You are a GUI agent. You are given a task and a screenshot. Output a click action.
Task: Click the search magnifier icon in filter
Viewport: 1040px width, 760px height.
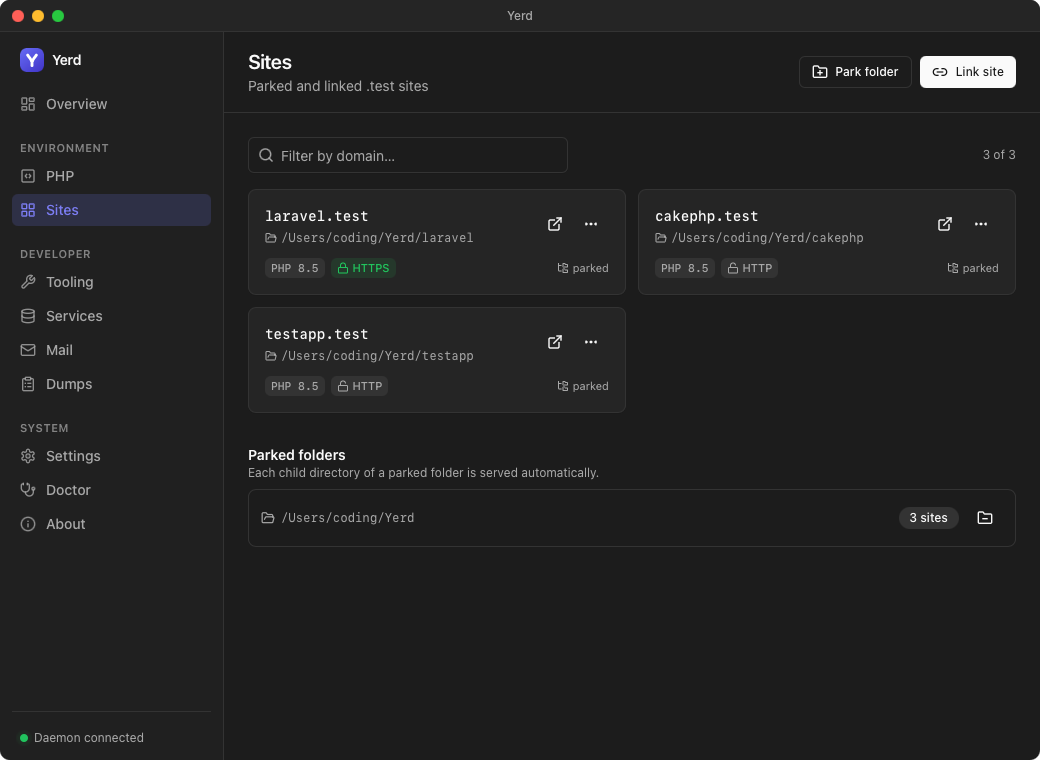coord(266,155)
